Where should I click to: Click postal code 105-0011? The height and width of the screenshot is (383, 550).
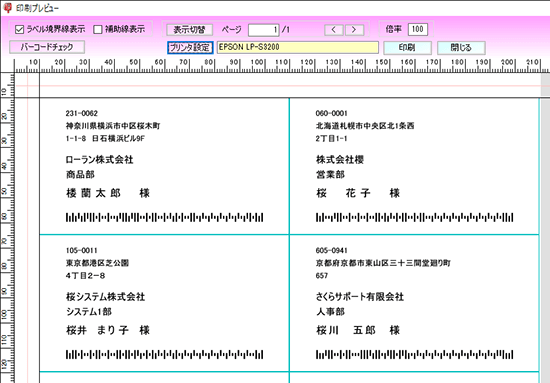click(81, 250)
